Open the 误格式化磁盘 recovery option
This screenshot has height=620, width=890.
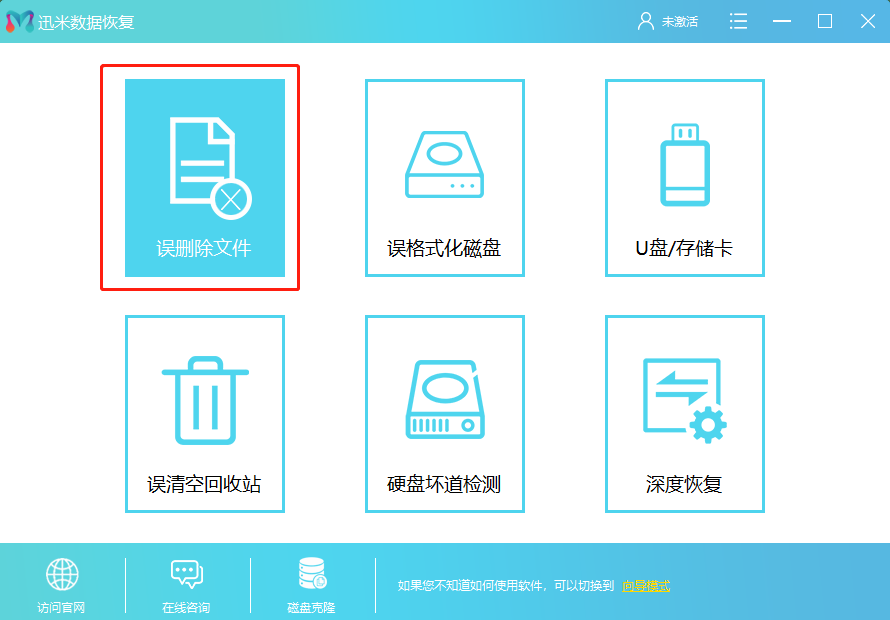tap(444, 177)
